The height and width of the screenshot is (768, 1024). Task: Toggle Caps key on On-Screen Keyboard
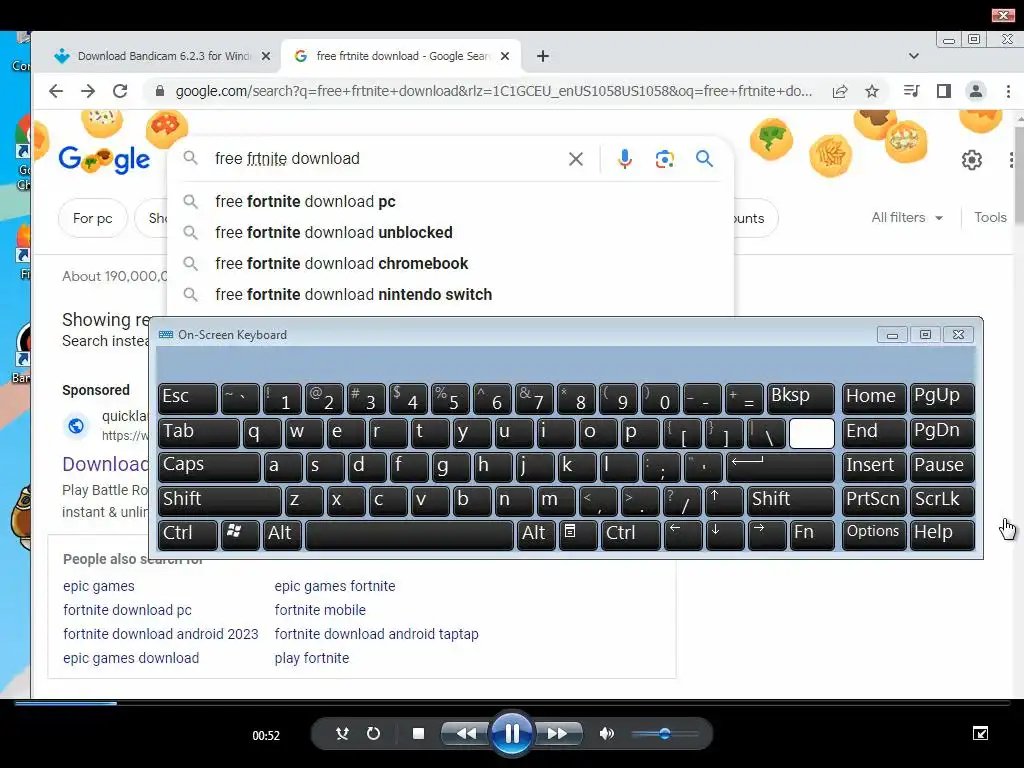point(209,466)
